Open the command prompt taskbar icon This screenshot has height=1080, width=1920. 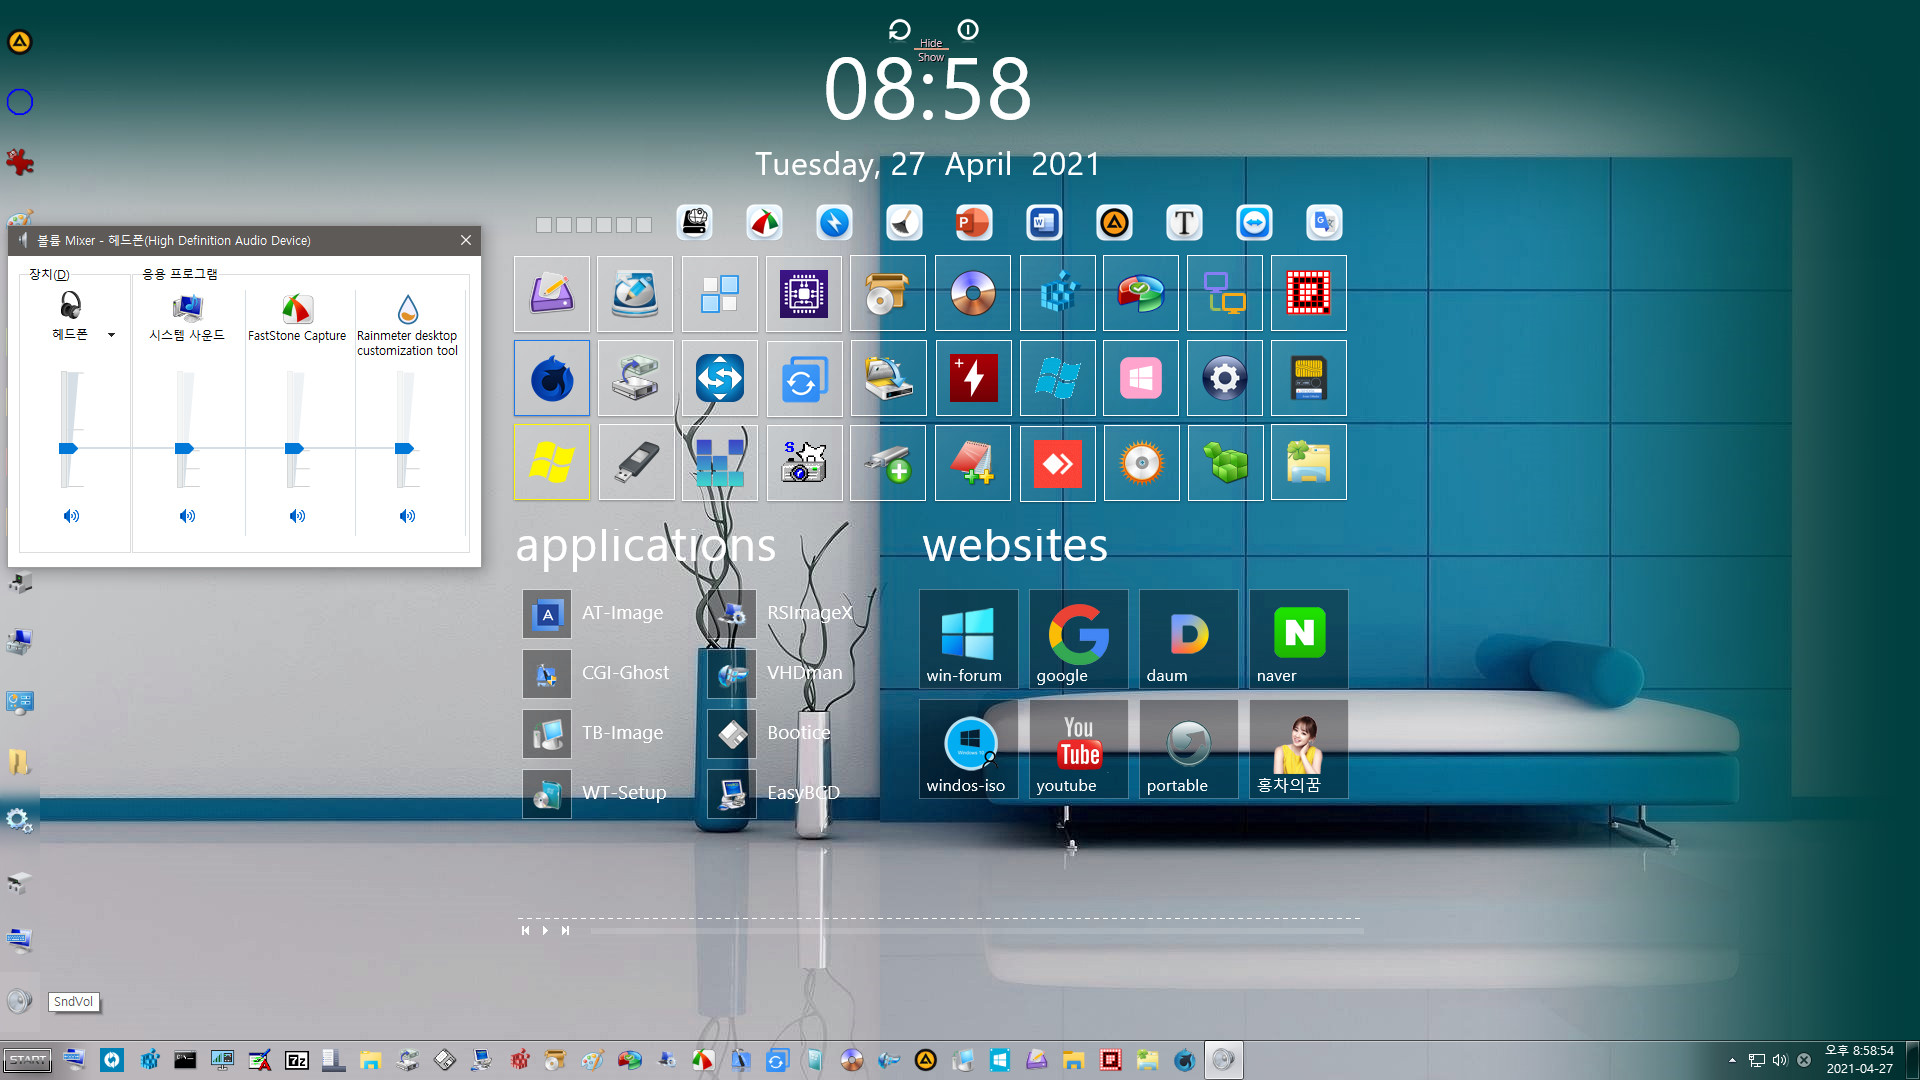click(x=185, y=1060)
